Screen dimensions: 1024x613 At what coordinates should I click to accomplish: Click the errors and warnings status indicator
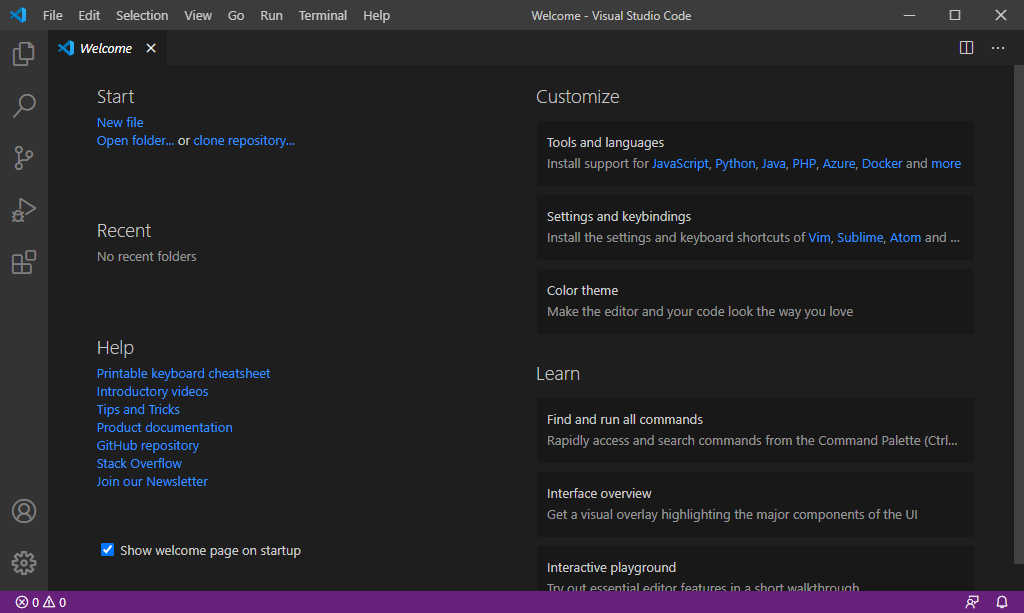[40, 602]
